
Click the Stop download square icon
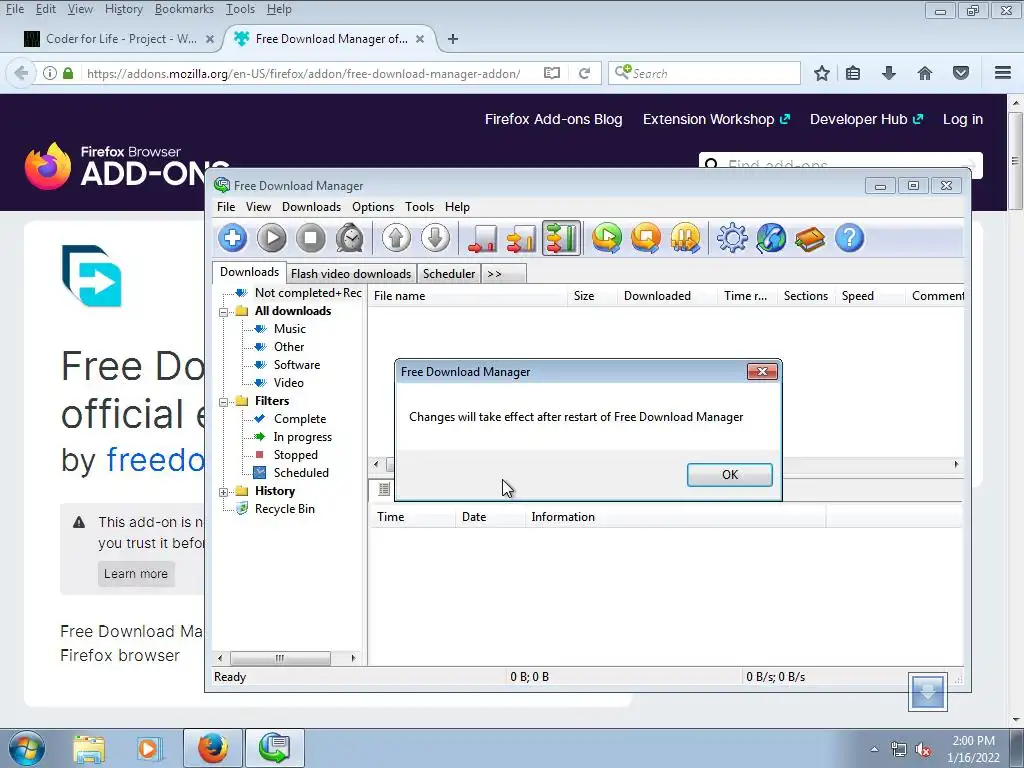click(x=311, y=238)
